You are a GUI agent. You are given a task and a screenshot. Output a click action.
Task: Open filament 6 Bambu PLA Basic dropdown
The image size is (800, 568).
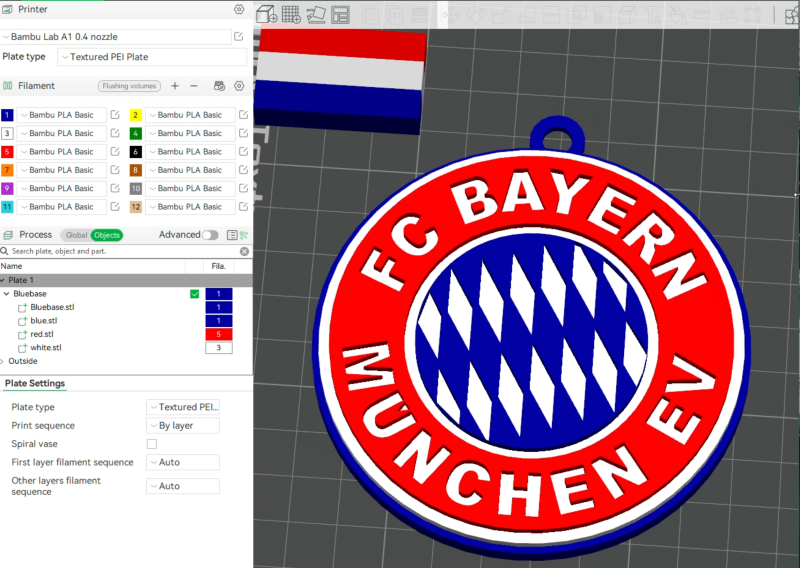pyautogui.click(x=190, y=152)
